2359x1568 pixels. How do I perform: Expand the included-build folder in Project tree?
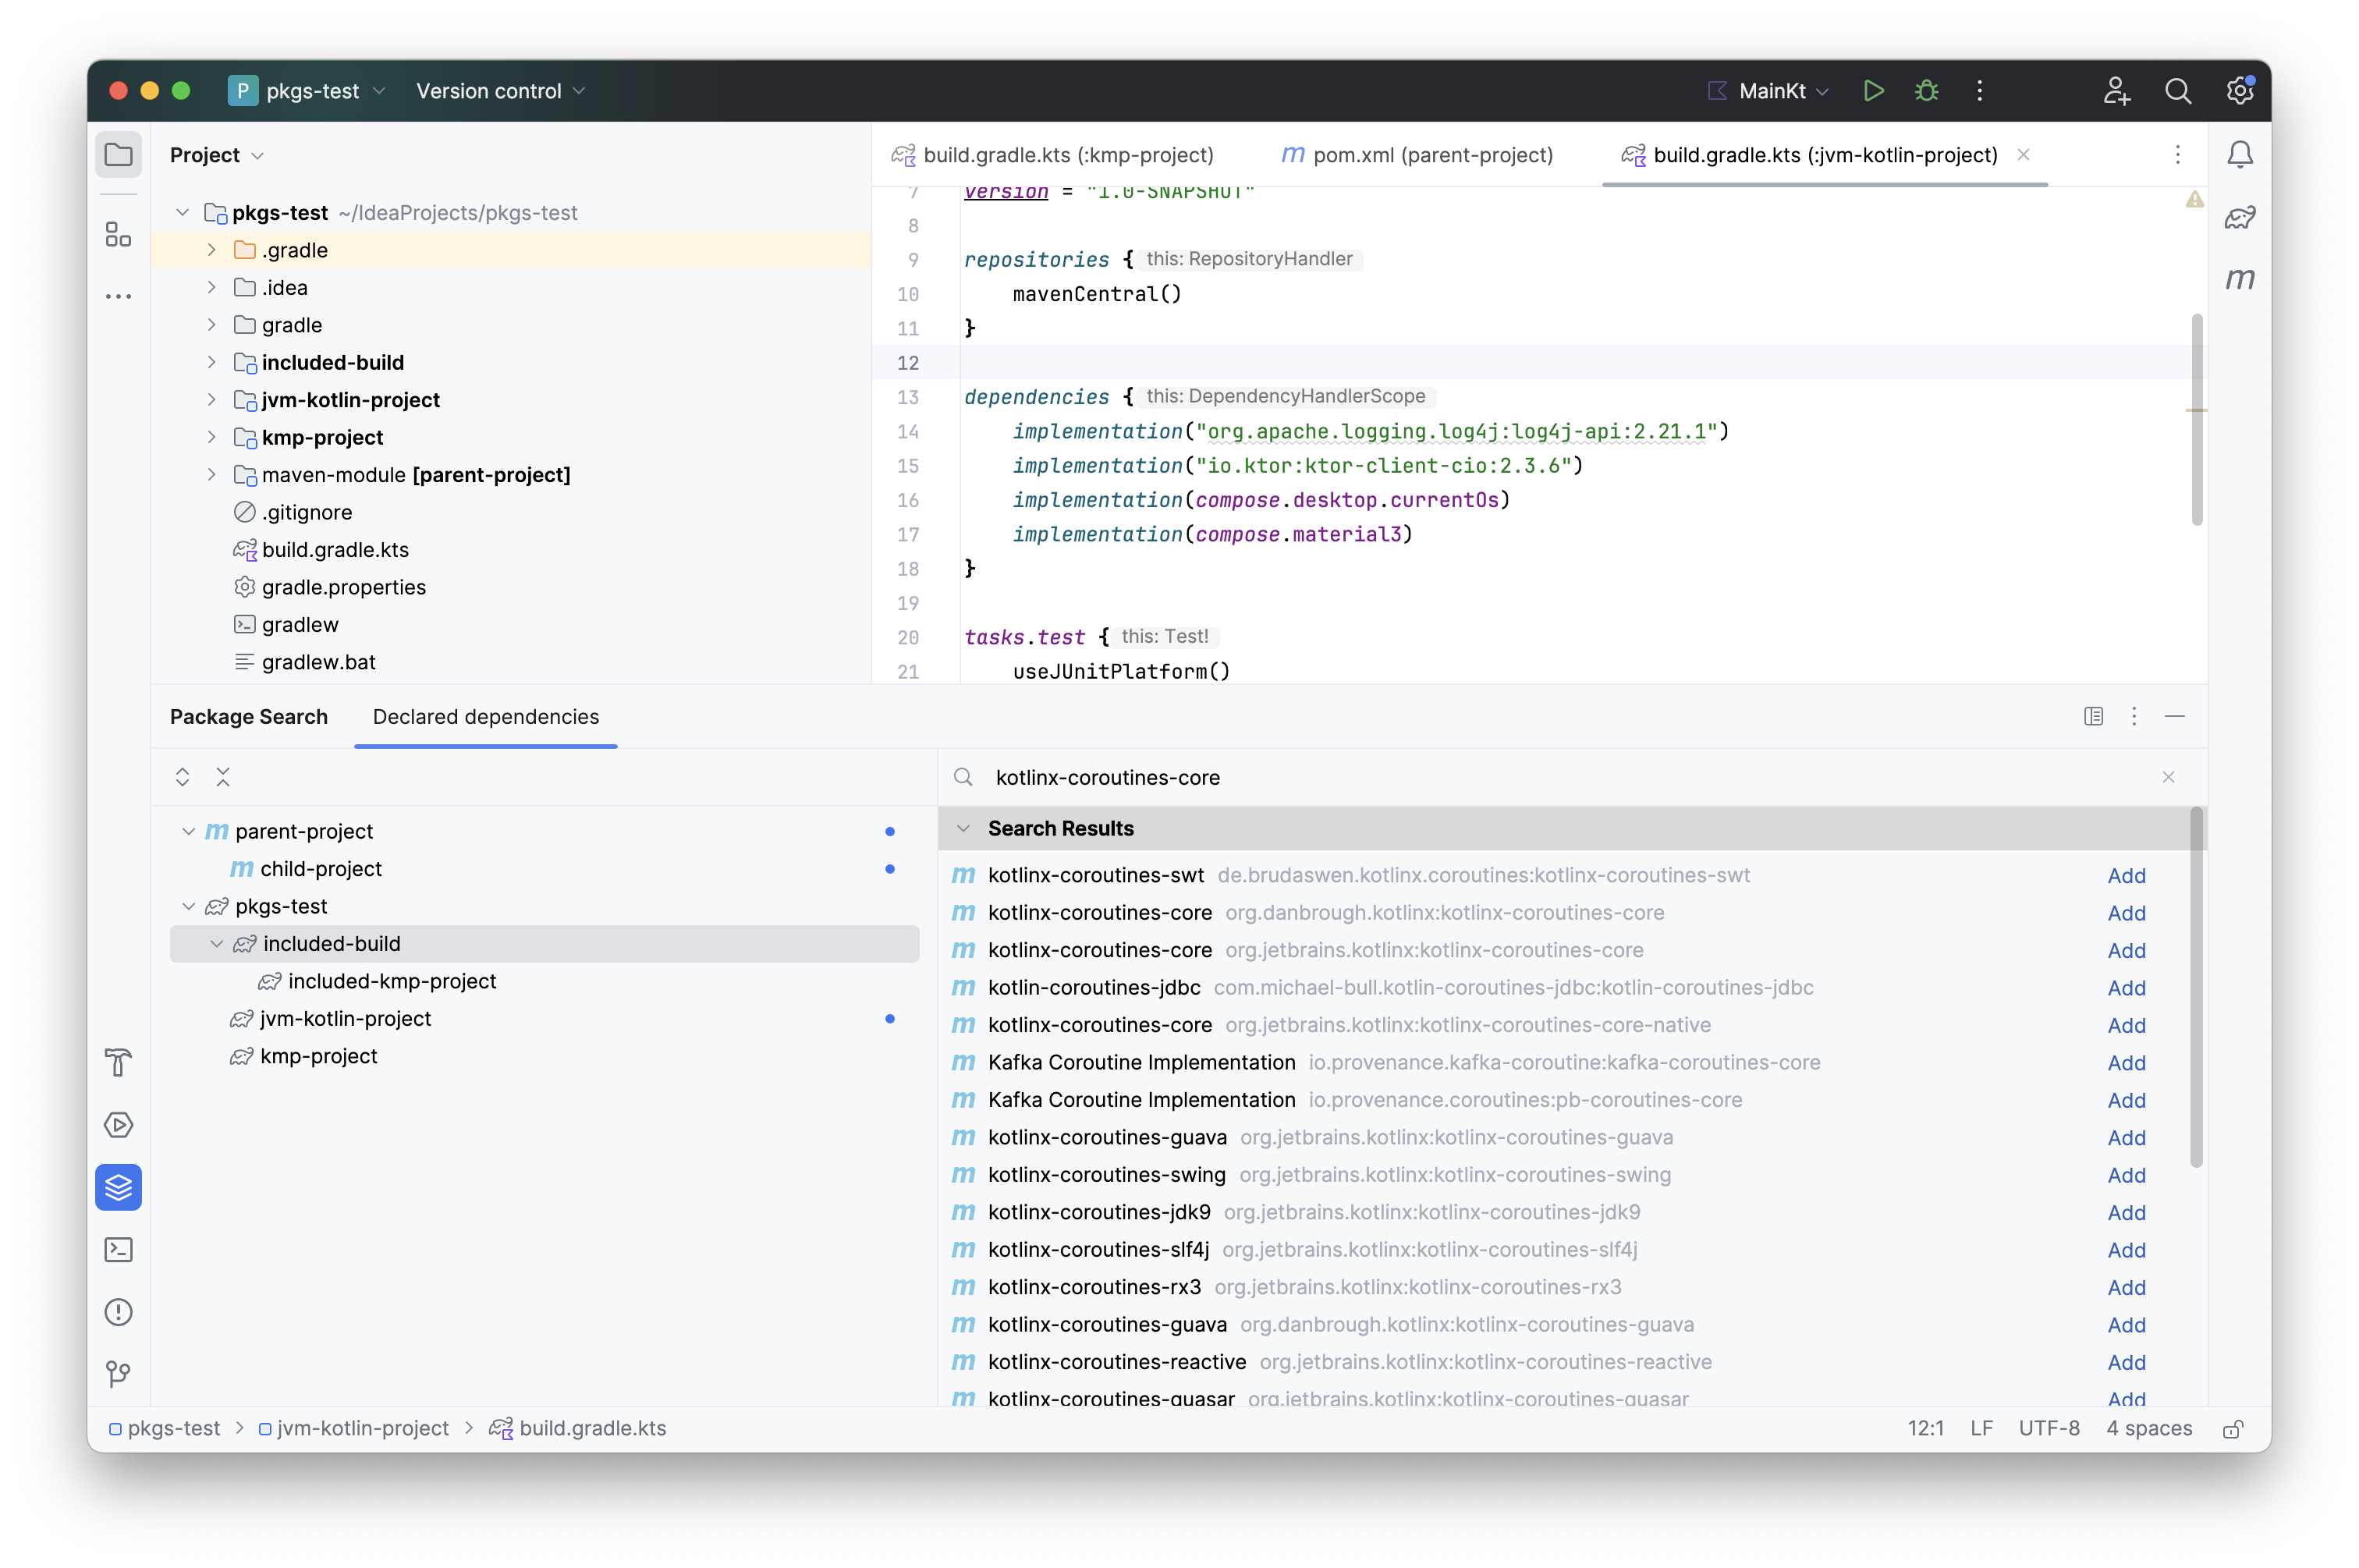211,362
